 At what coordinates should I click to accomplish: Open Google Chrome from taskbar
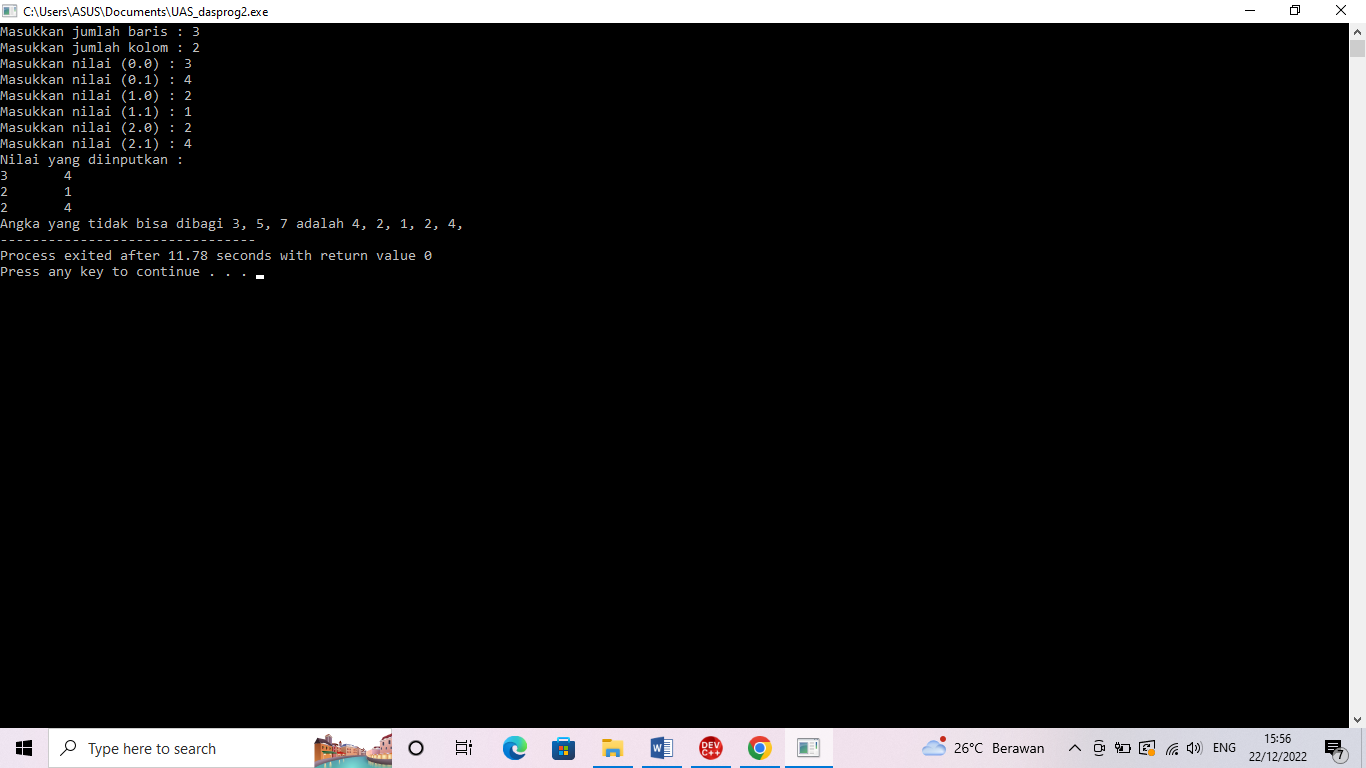(759, 748)
